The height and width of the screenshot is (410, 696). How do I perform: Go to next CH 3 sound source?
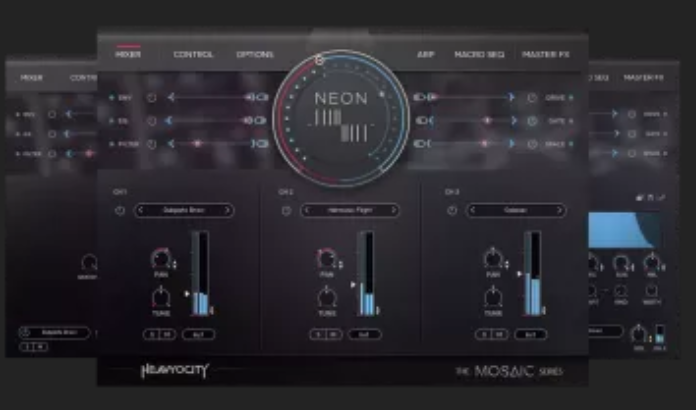point(559,210)
